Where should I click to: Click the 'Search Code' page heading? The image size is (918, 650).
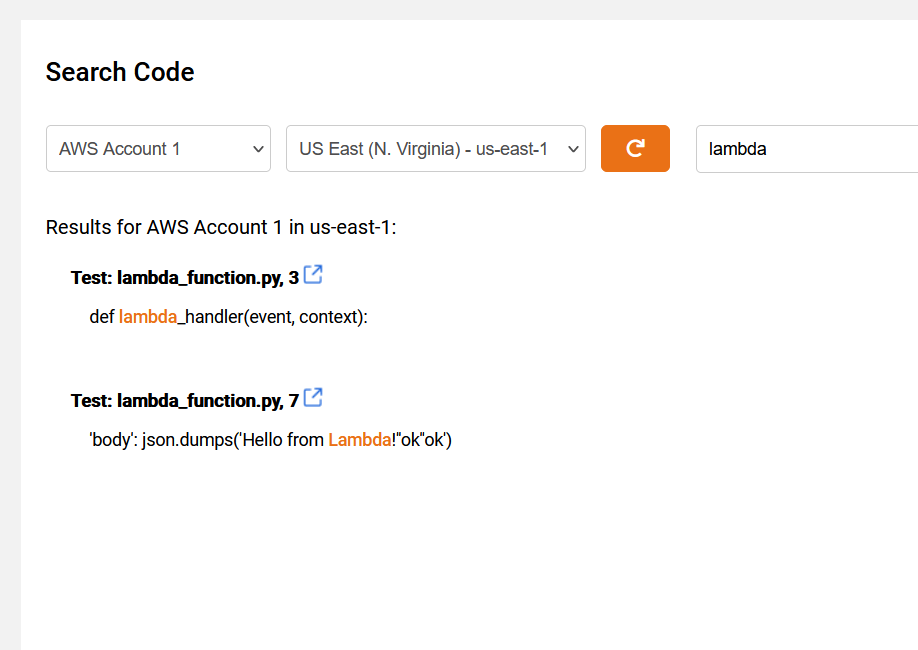120,72
